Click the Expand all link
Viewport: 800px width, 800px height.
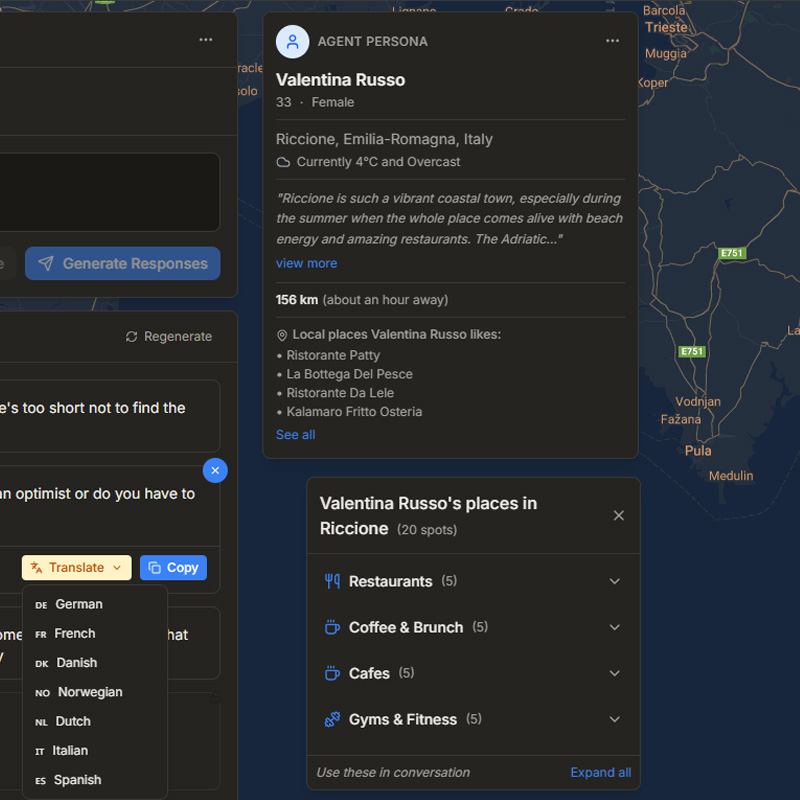coord(600,772)
